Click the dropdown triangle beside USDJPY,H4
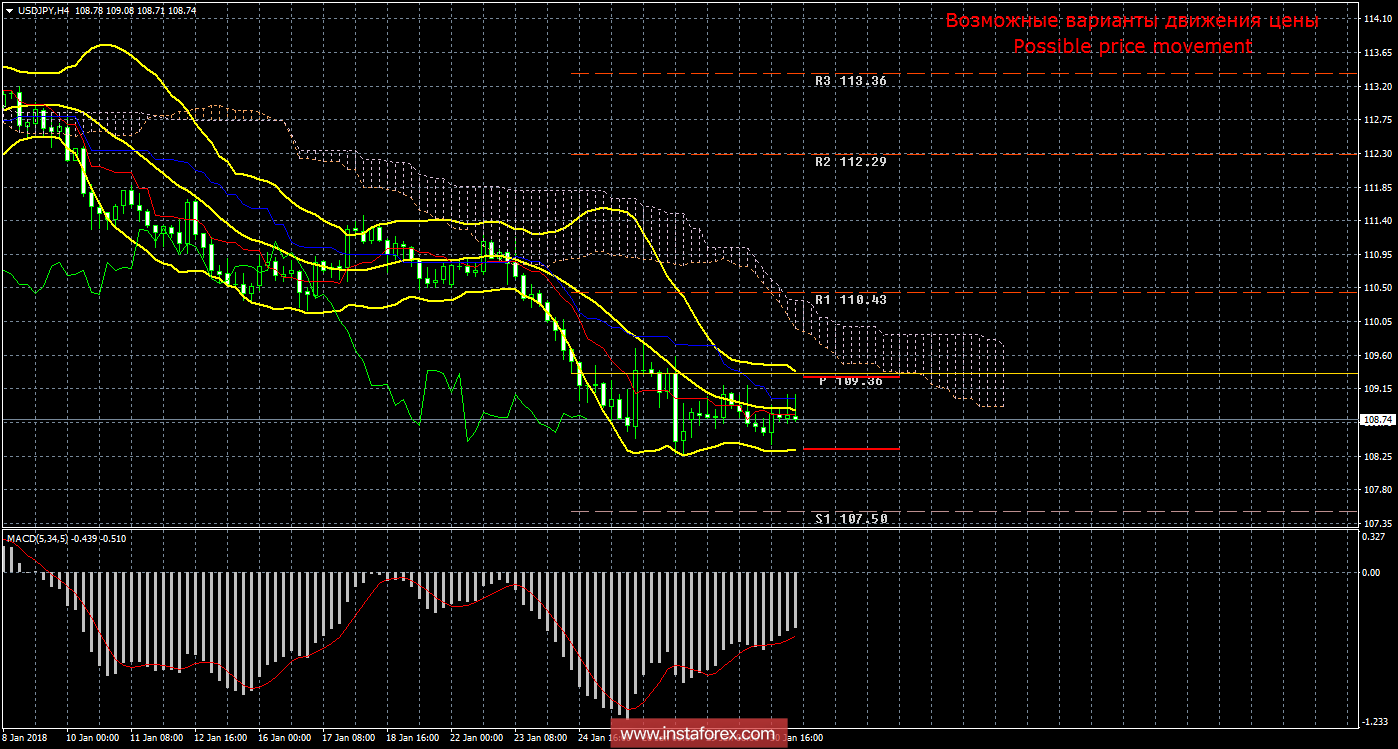 click(8, 8)
